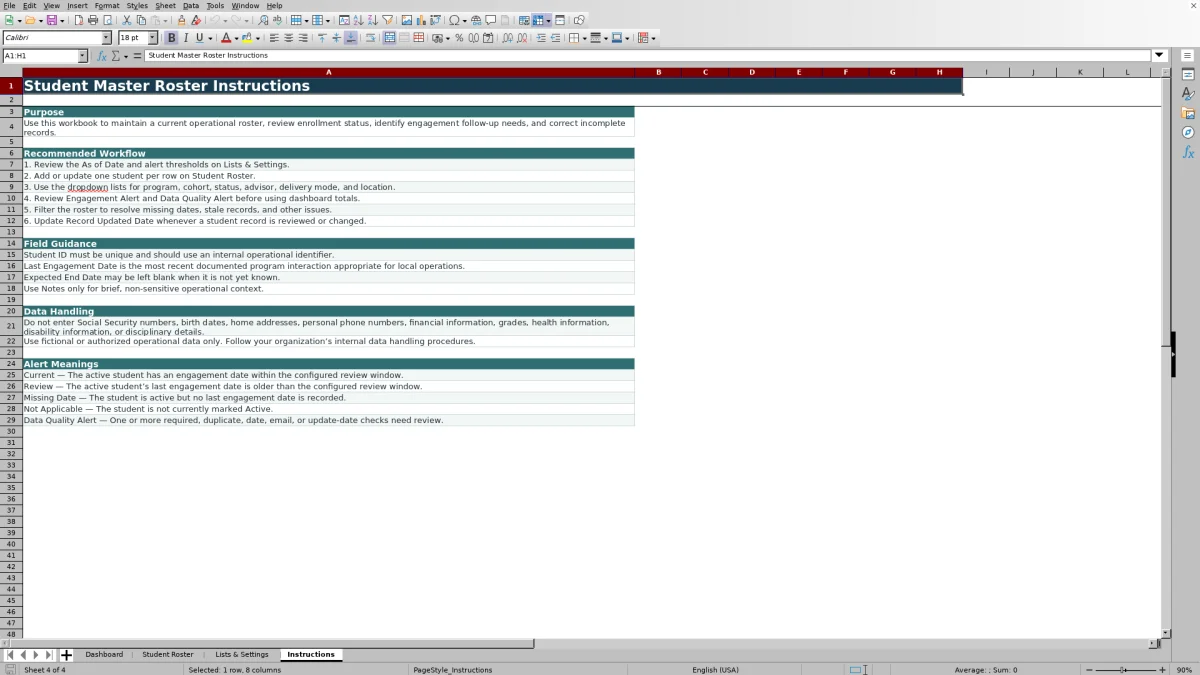The width and height of the screenshot is (1200, 675).
Task: Open sidebar Gallery panel
Action: (x=1188, y=113)
